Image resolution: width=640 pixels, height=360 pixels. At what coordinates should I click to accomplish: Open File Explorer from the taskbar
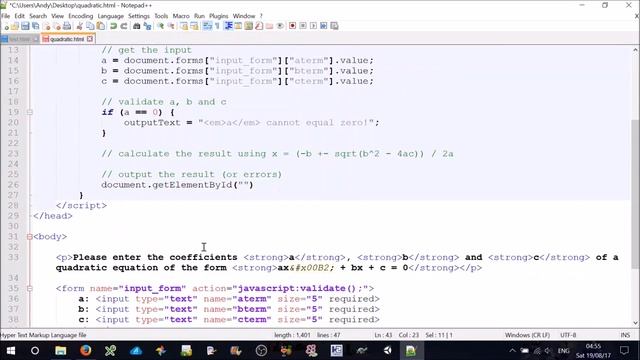coord(60,351)
